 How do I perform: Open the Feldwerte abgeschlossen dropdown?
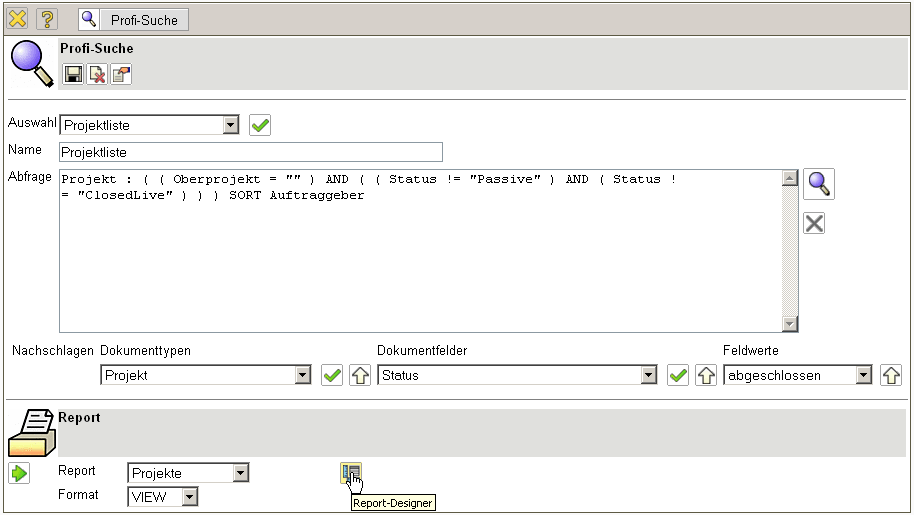(x=864, y=376)
